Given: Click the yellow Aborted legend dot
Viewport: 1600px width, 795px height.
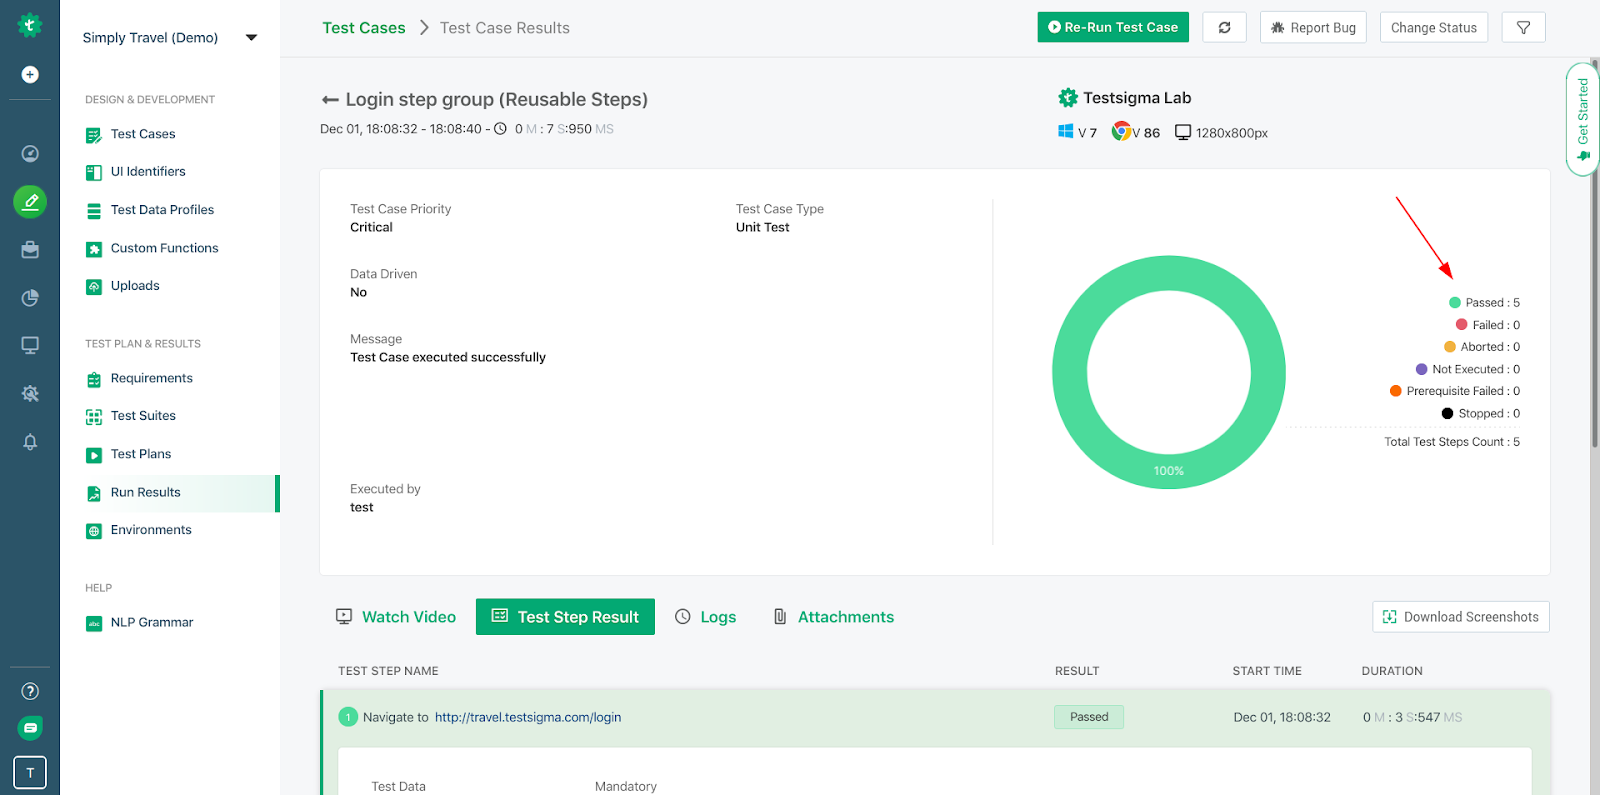Looking at the screenshot, I should coord(1450,347).
